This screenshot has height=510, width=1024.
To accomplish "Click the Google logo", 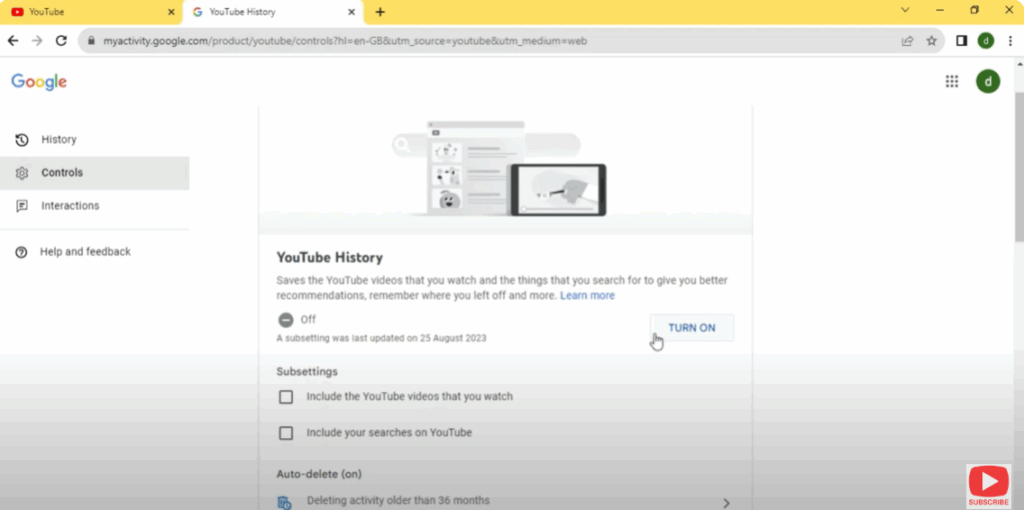I will click(x=39, y=82).
